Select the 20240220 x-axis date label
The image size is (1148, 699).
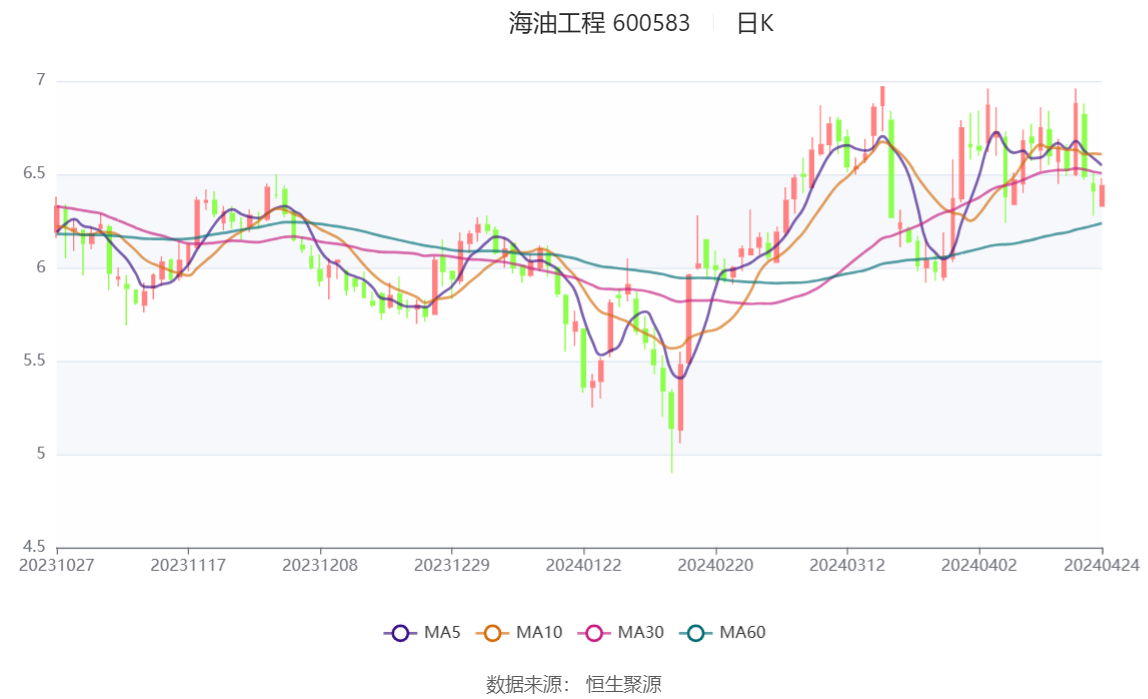tap(715, 565)
